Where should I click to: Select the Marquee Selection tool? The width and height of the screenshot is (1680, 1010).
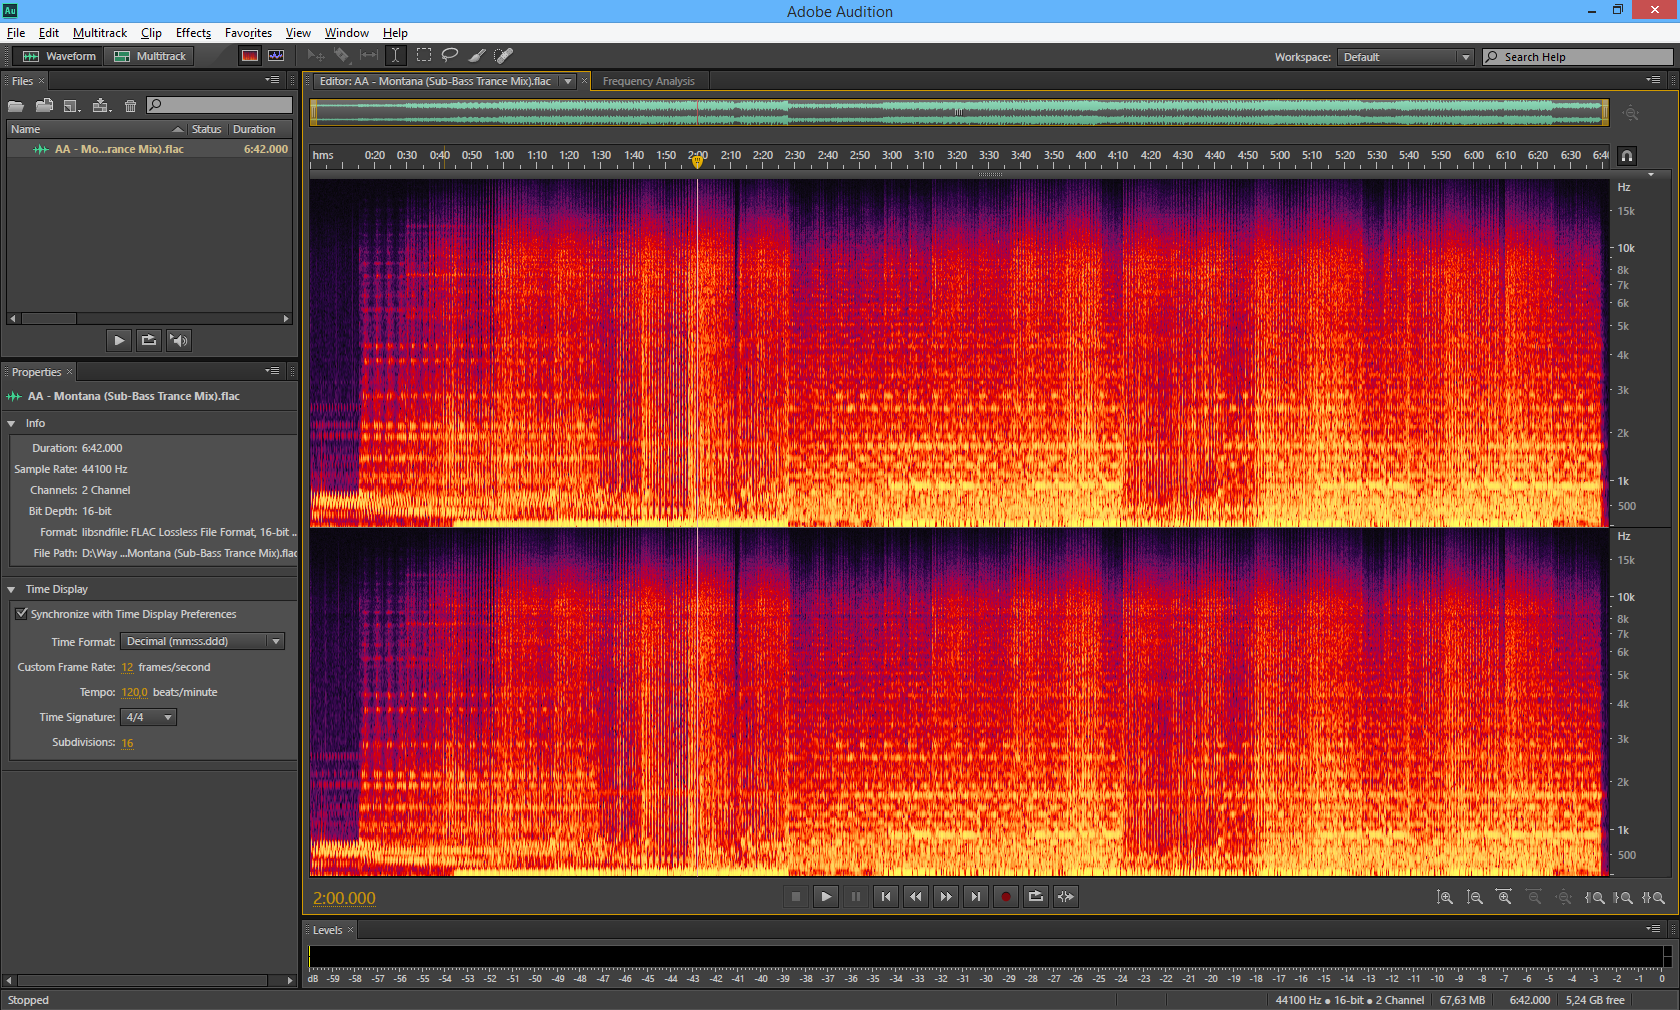[x=424, y=56]
